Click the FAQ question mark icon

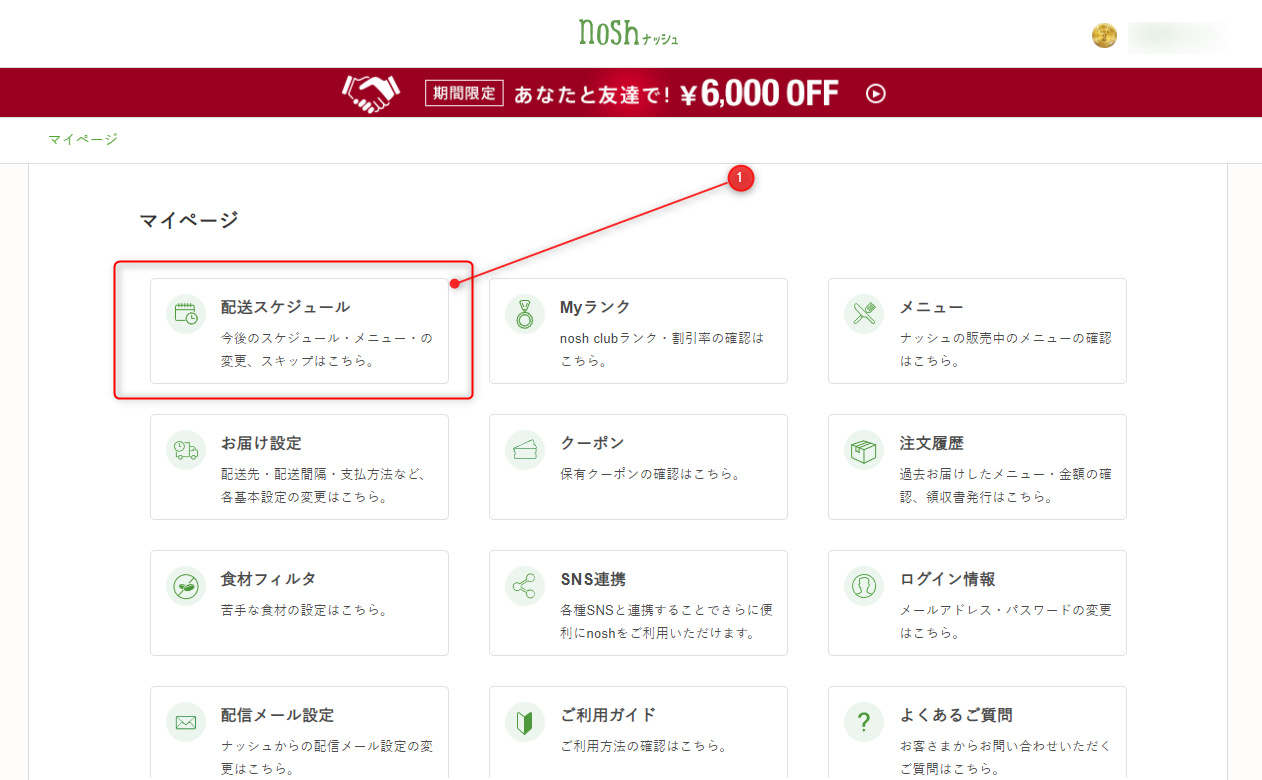(864, 722)
